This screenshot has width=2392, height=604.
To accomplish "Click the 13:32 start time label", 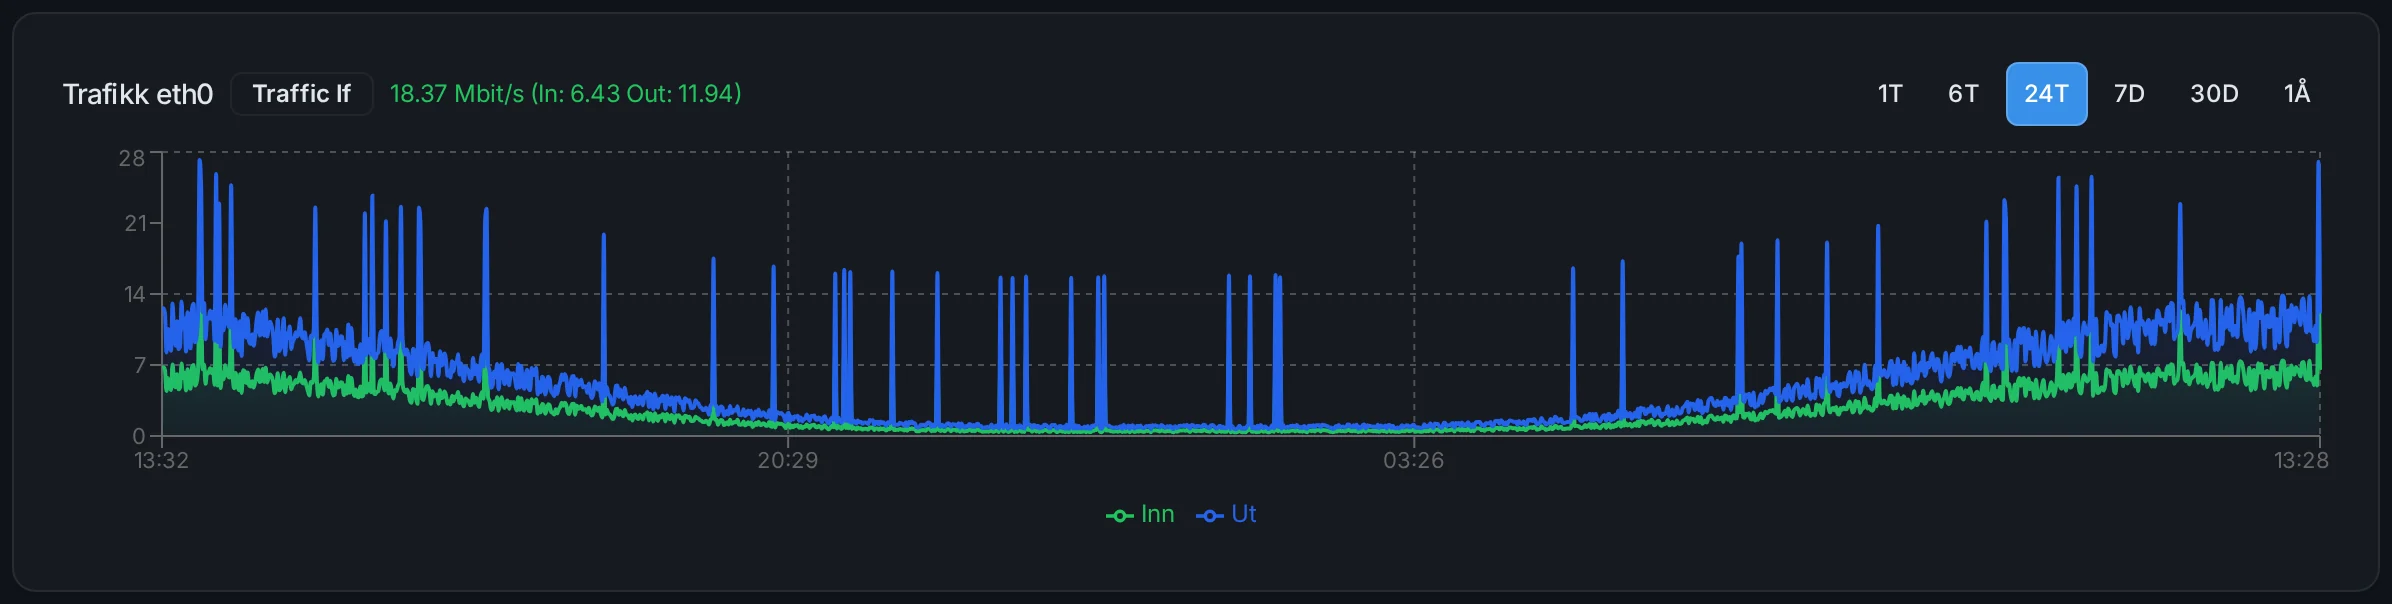I will (x=162, y=461).
